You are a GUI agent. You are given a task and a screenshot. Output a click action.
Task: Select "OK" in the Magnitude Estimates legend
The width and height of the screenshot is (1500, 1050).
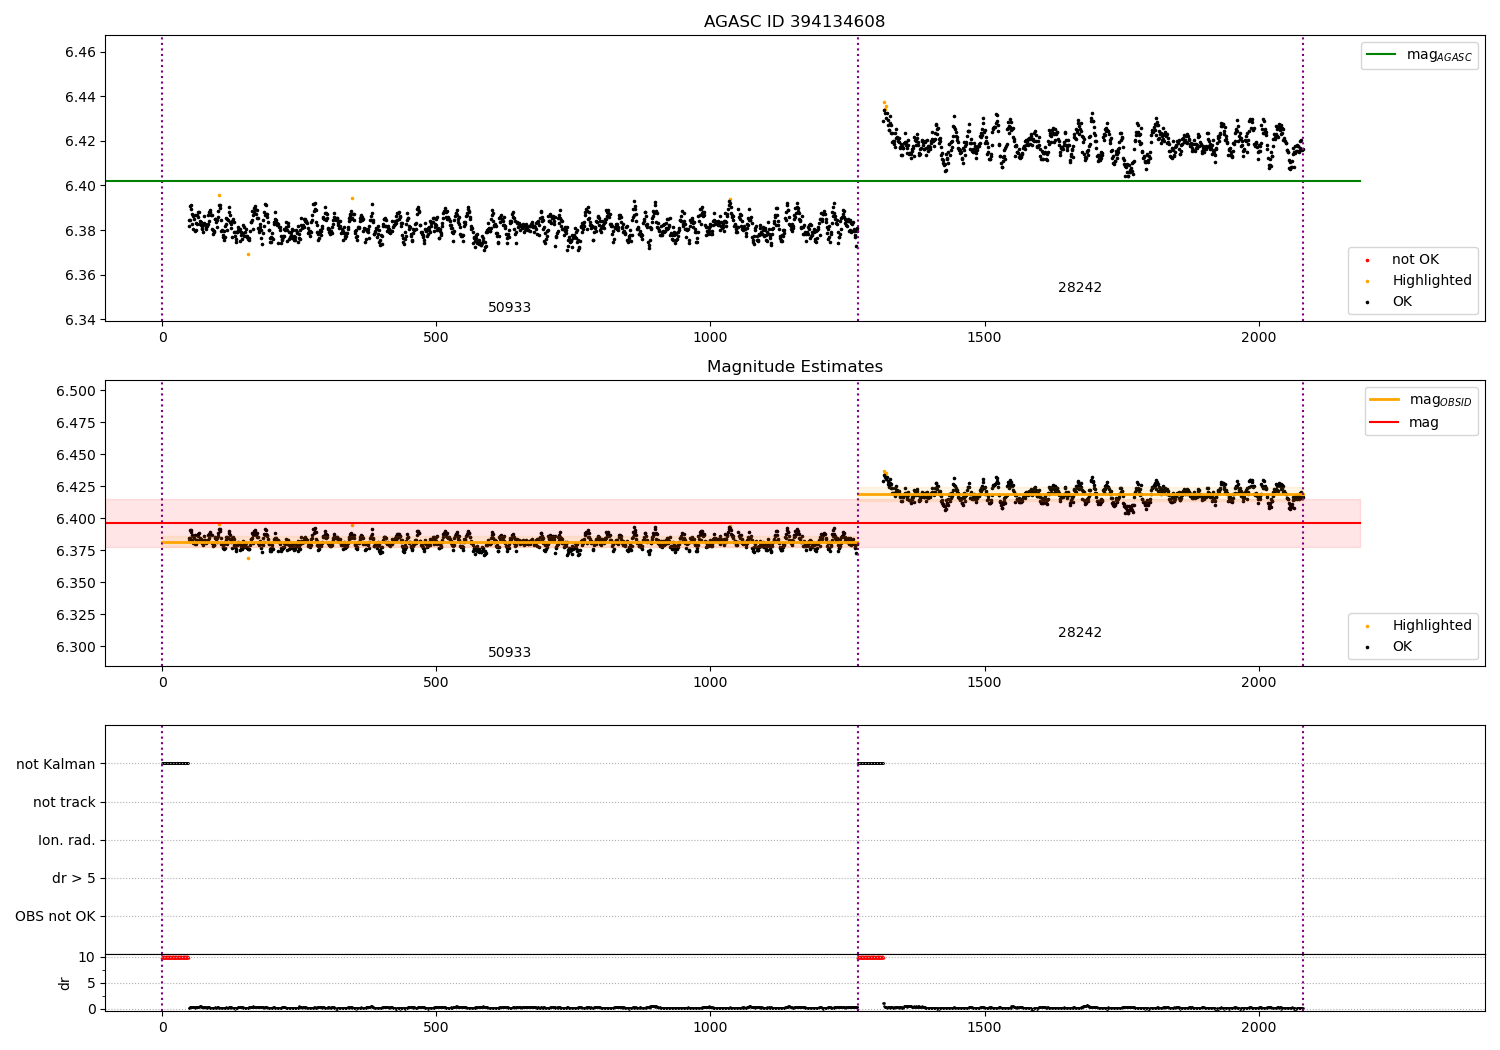pos(1402,647)
